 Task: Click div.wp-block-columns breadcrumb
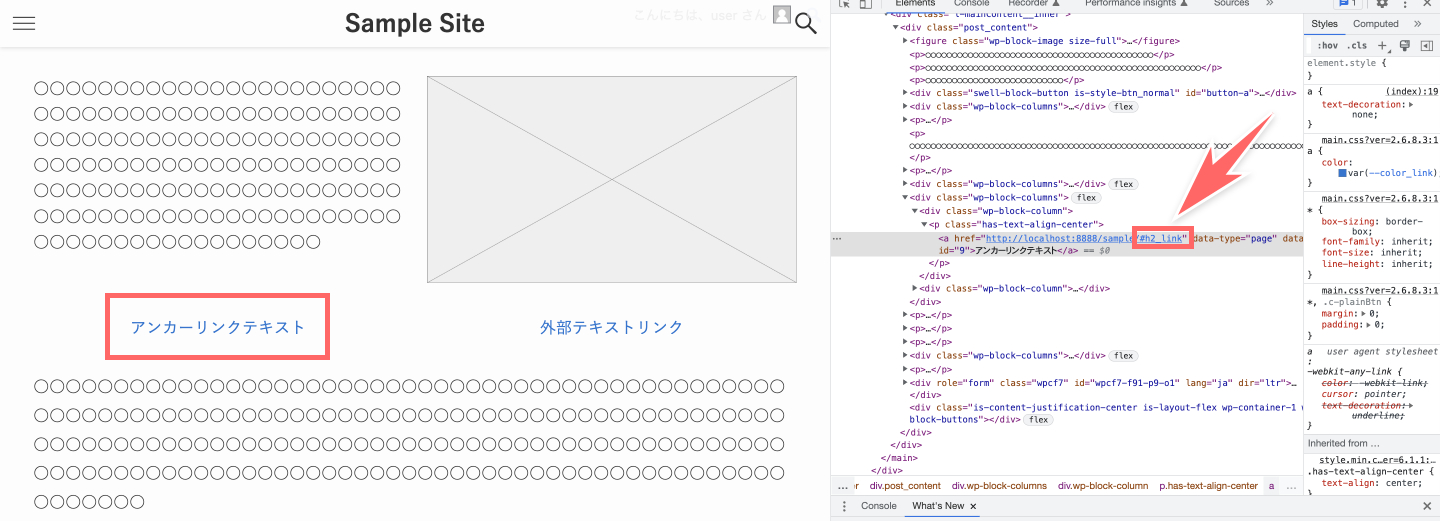999,486
